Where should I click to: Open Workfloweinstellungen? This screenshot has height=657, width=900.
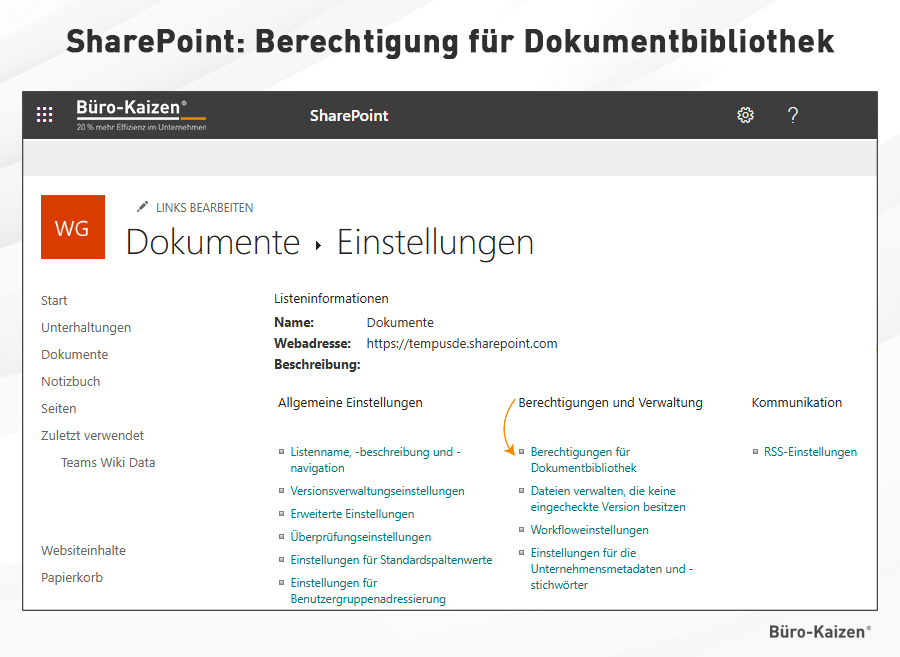point(589,530)
